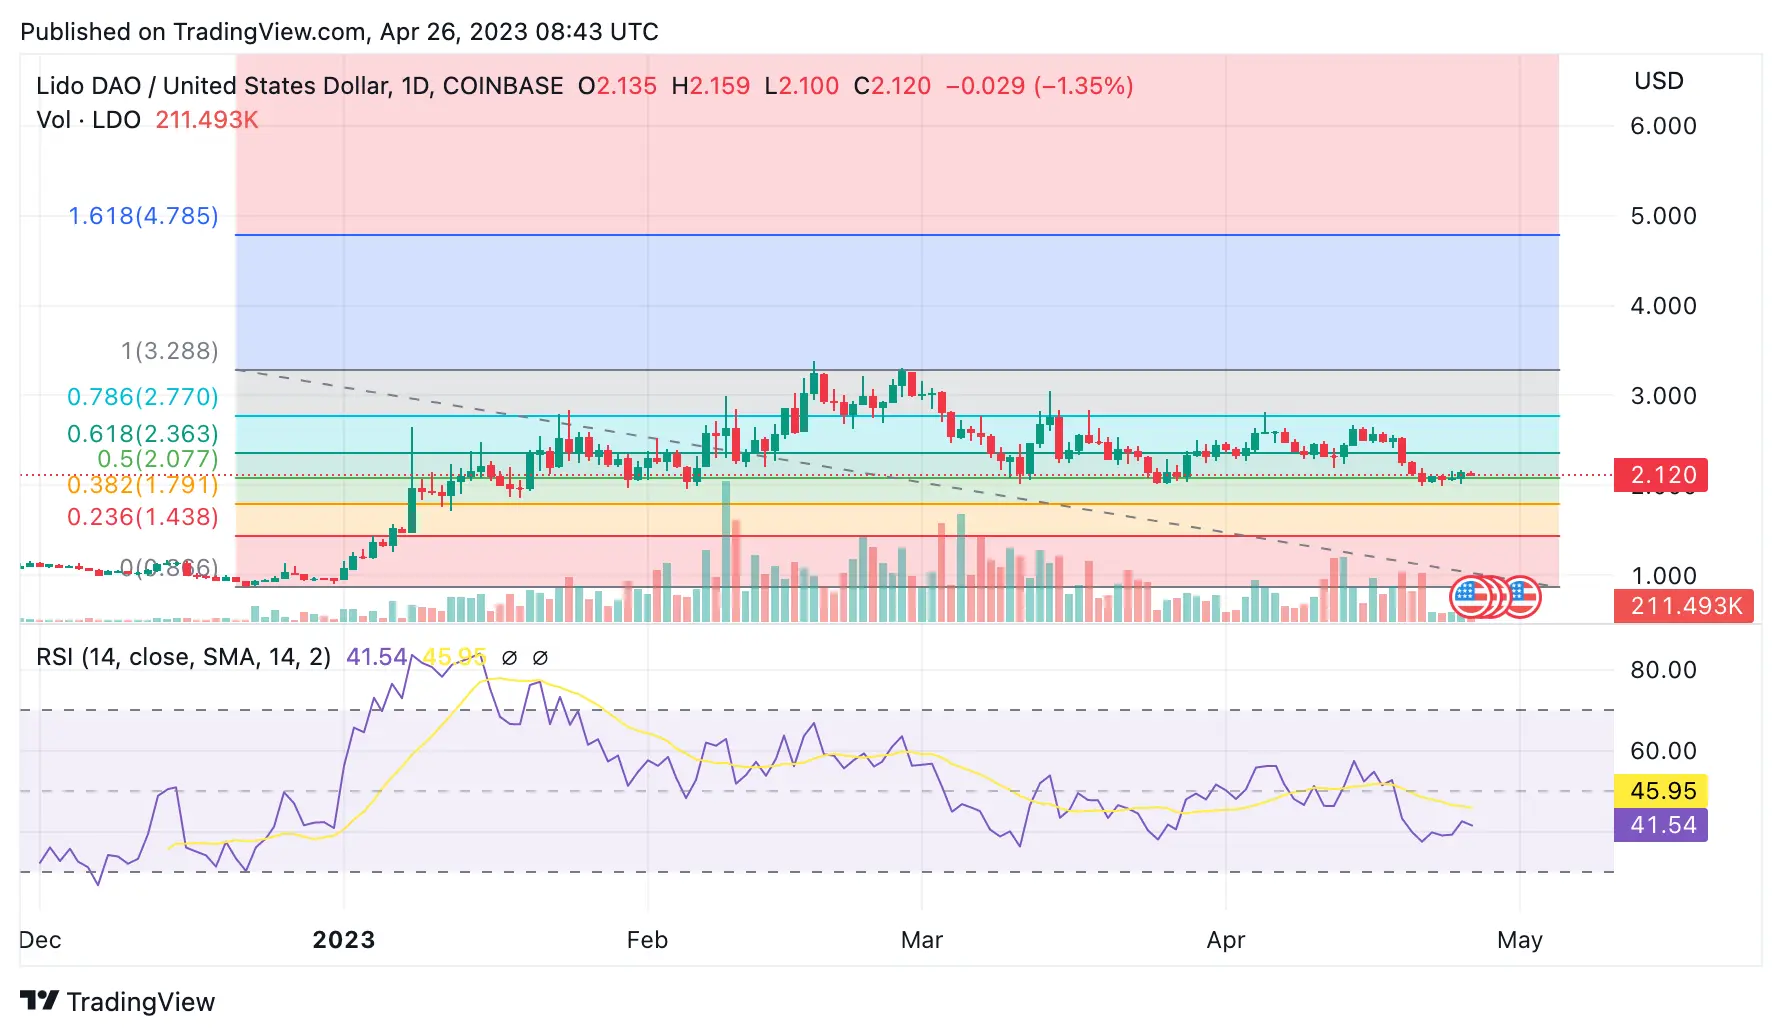This screenshot has height=1036, width=1782.
Task: Click the May label on time axis
Action: coord(1520,940)
